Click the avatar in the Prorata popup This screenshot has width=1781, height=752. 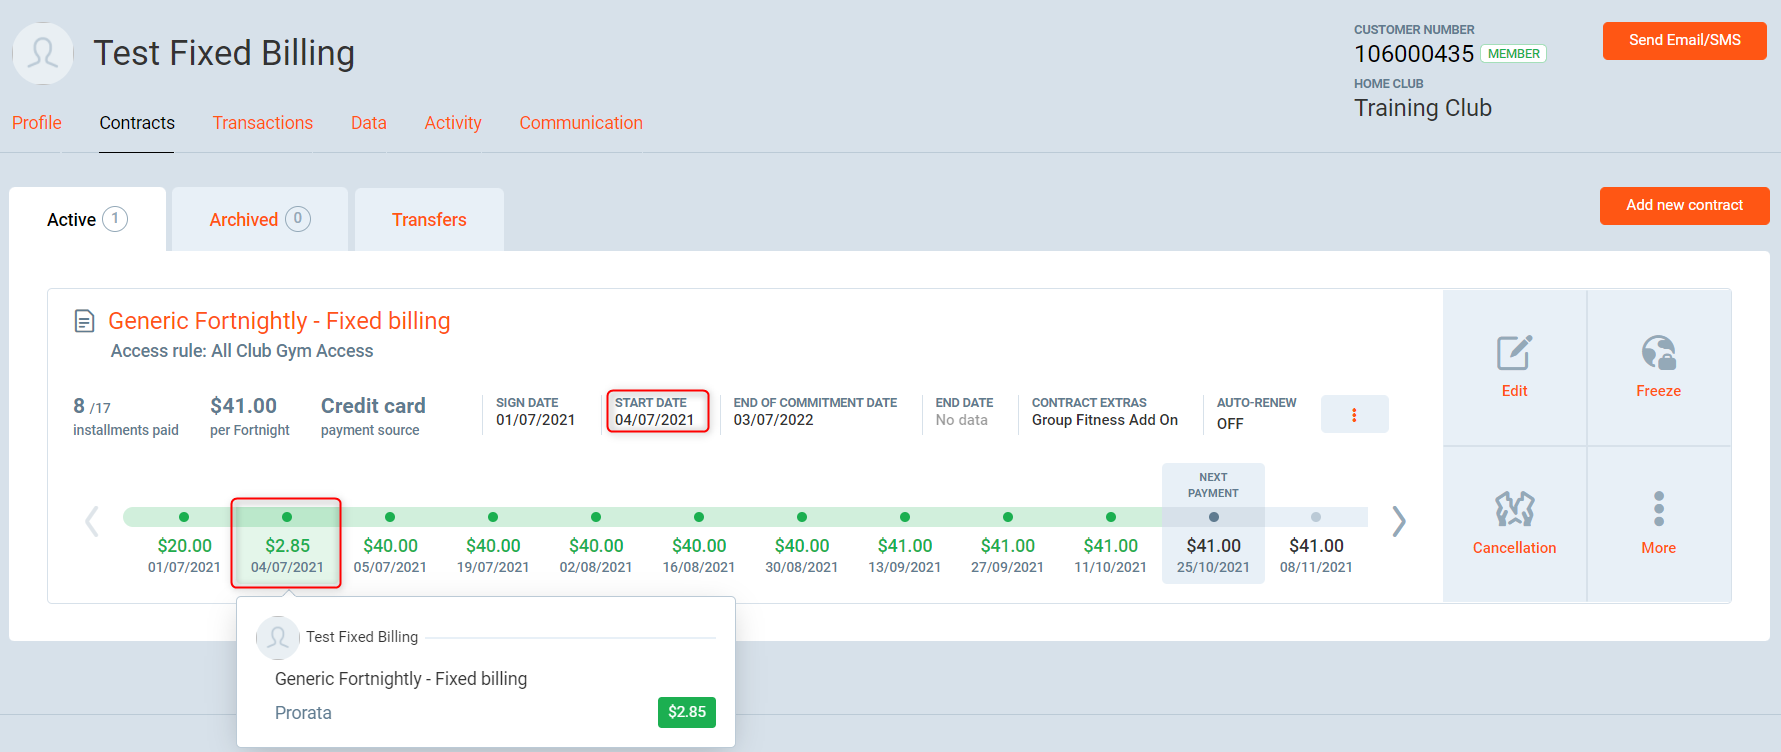click(278, 638)
